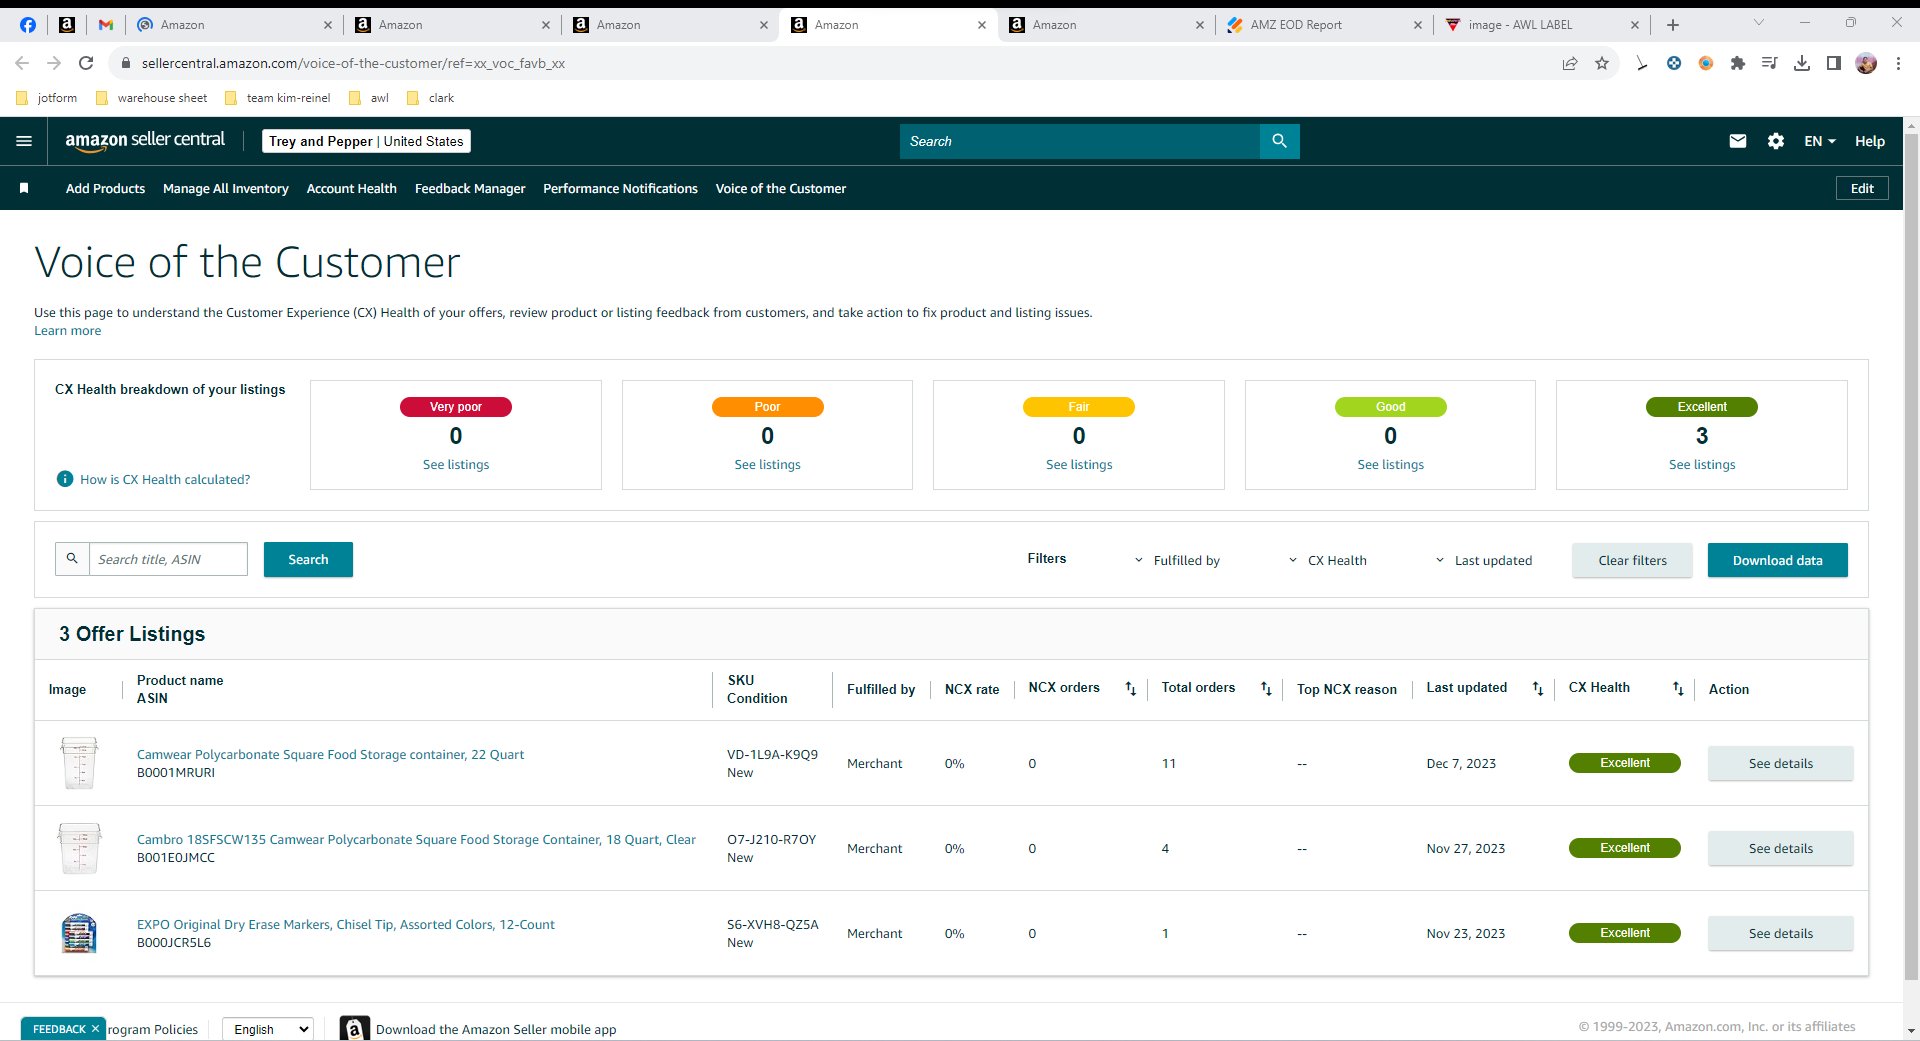Open the Settings gear icon
1920x1041 pixels.
coord(1776,141)
